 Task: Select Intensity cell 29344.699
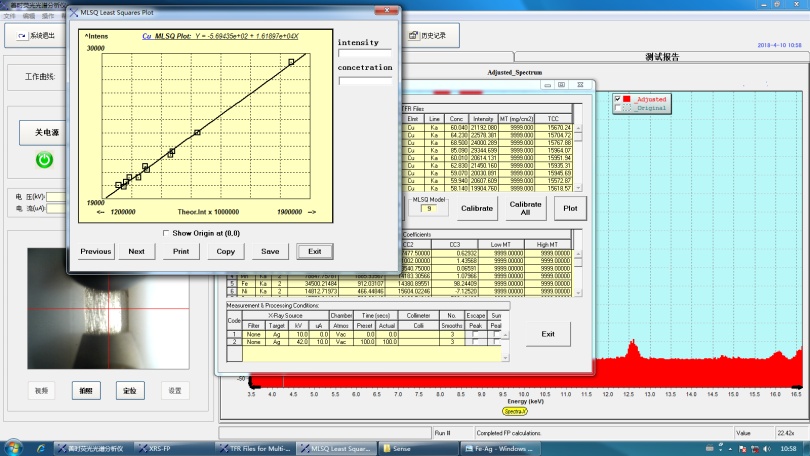coord(483,150)
